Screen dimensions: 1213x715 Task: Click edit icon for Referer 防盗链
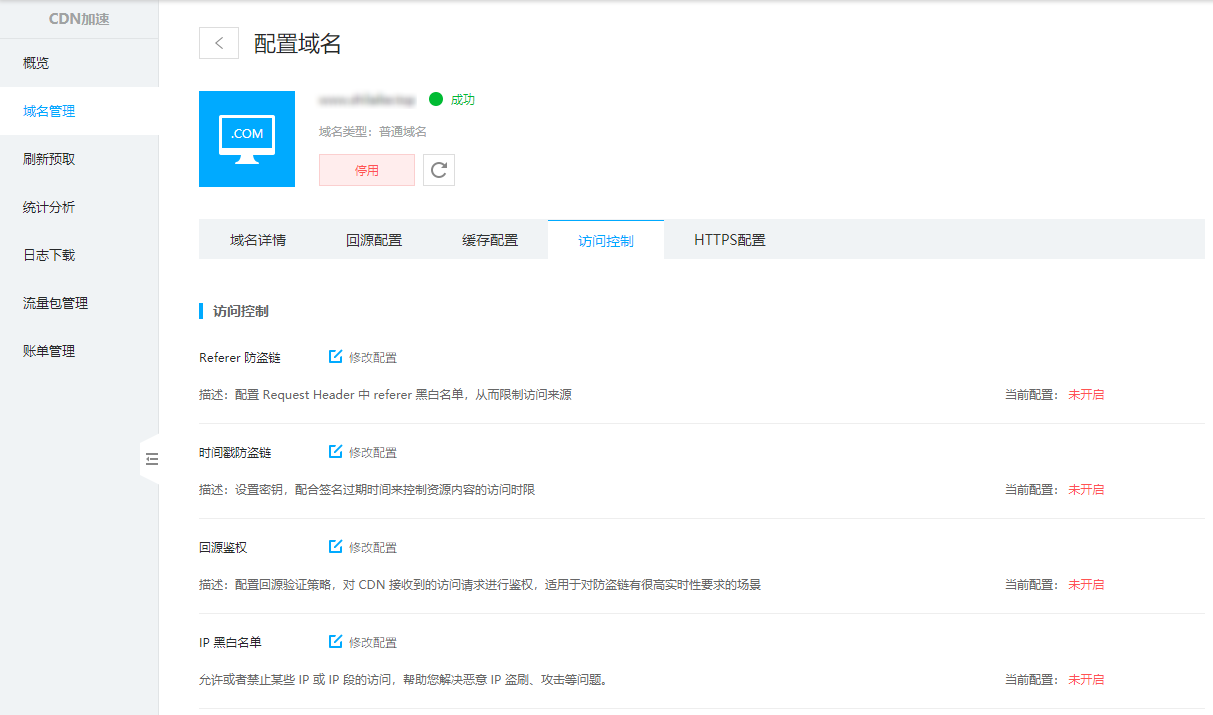336,357
